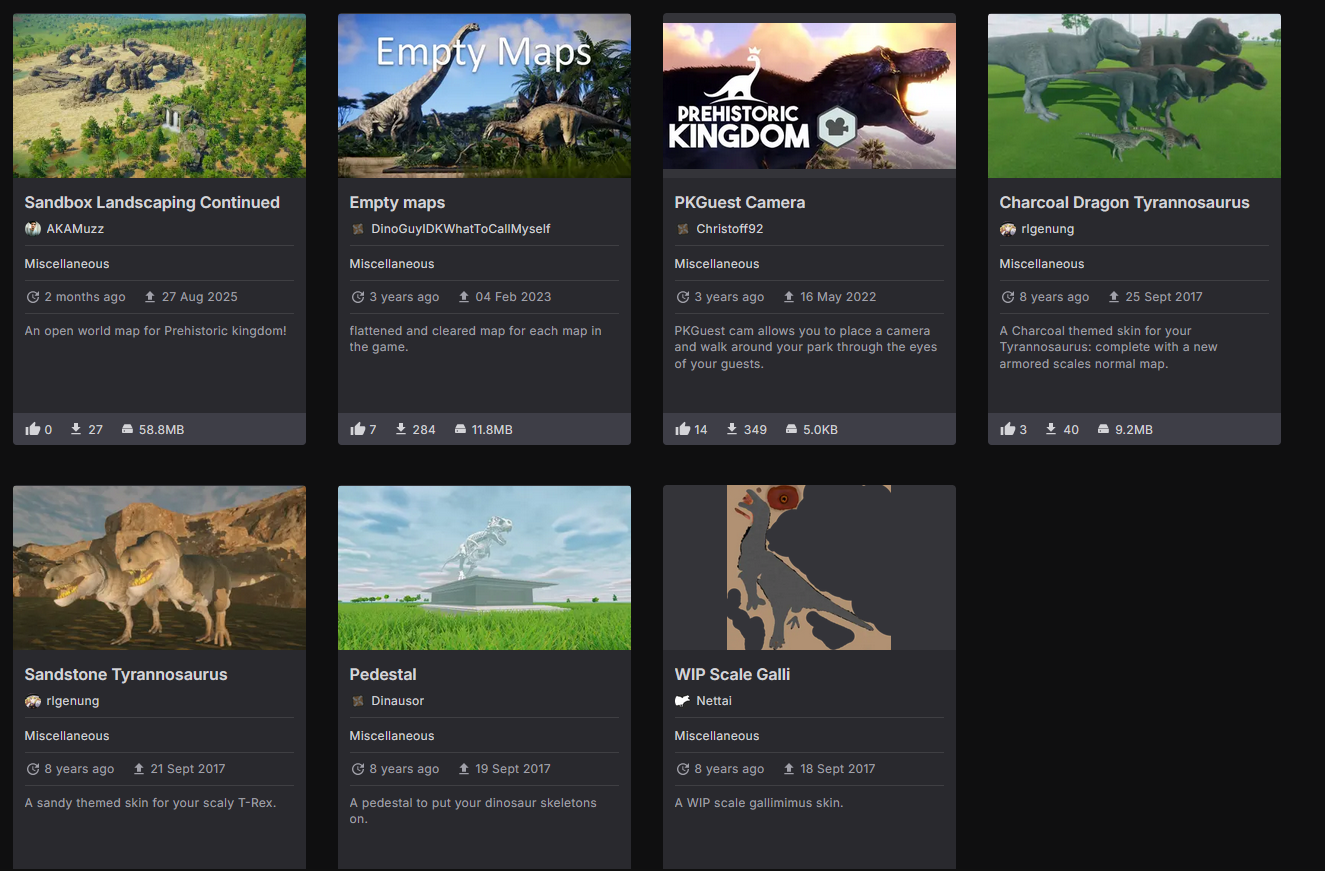
Task: Click upload icon beside 27 Aug 2025
Action: [150, 297]
